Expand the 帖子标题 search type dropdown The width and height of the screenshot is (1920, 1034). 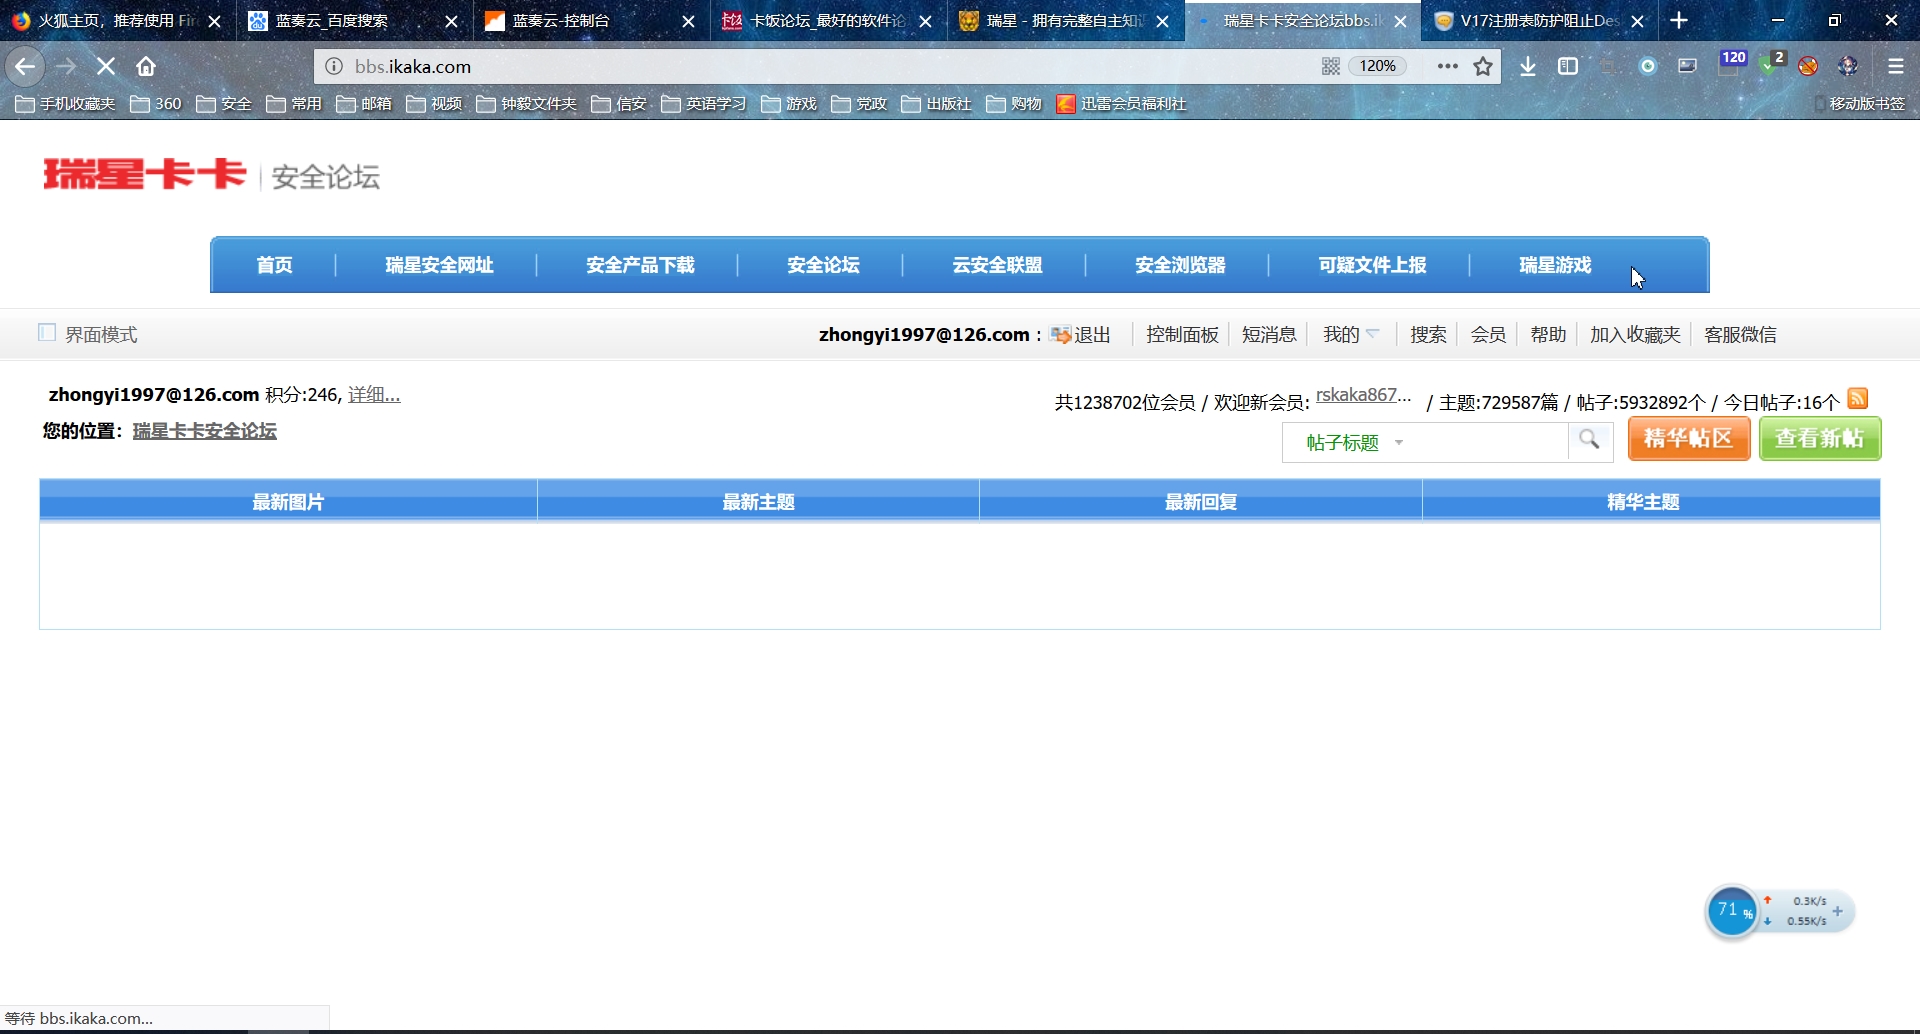(1355, 442)
